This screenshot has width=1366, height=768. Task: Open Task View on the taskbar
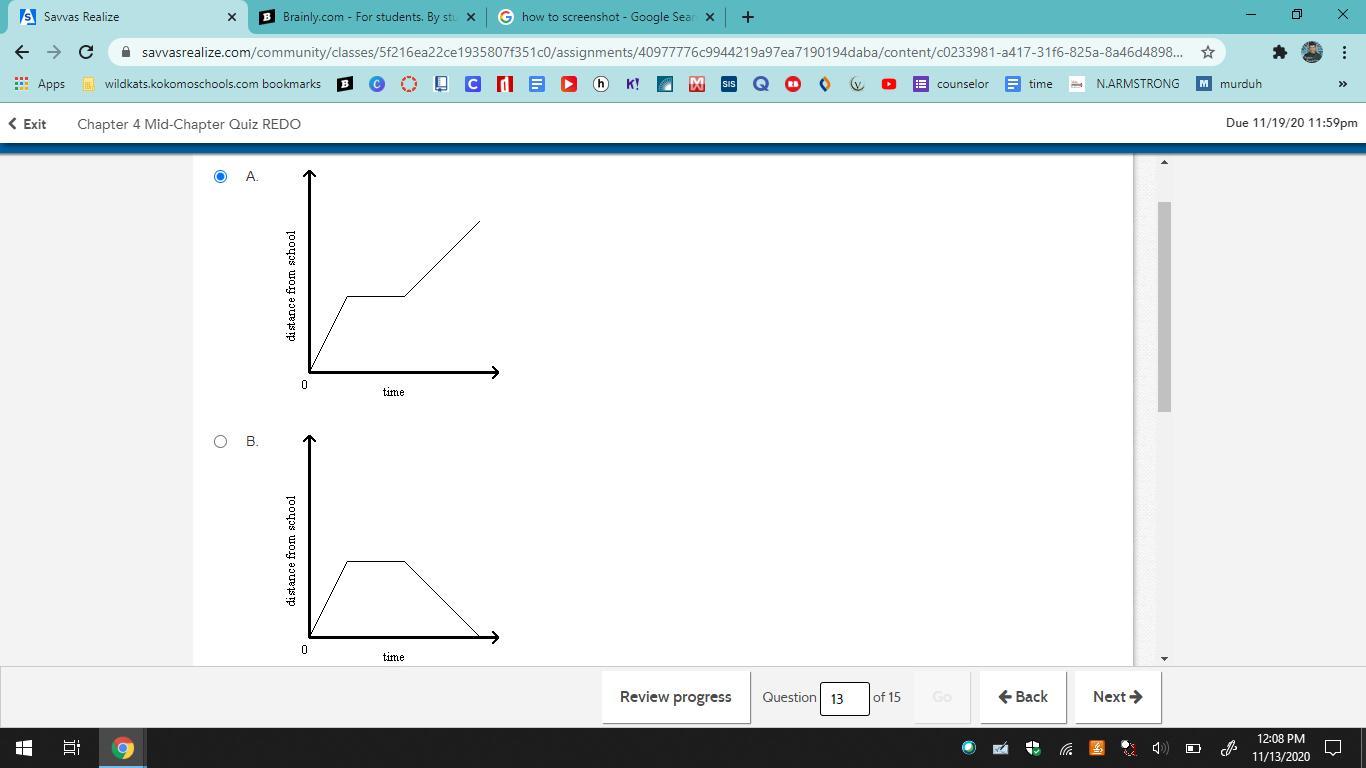pyautogui.click(x=72, y=748)
